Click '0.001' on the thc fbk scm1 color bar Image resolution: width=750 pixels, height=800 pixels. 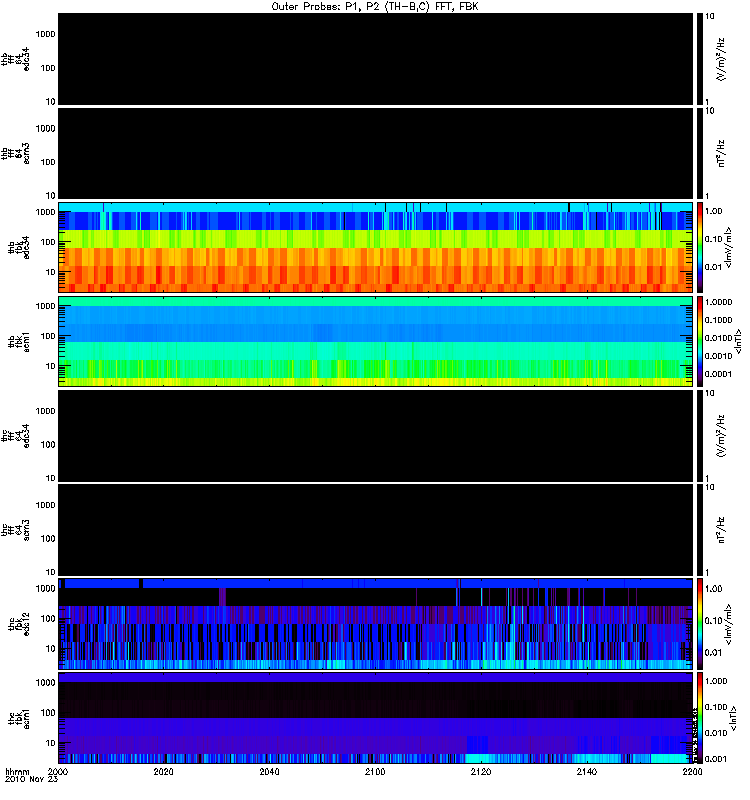[x=716, y=759]
